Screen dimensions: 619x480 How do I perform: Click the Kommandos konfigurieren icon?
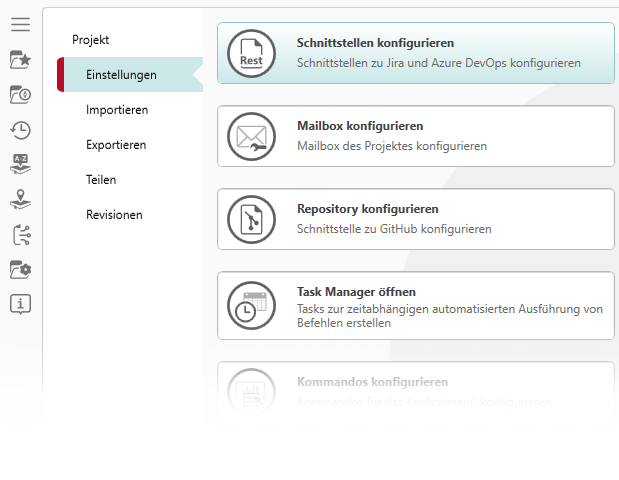[251, 392]
